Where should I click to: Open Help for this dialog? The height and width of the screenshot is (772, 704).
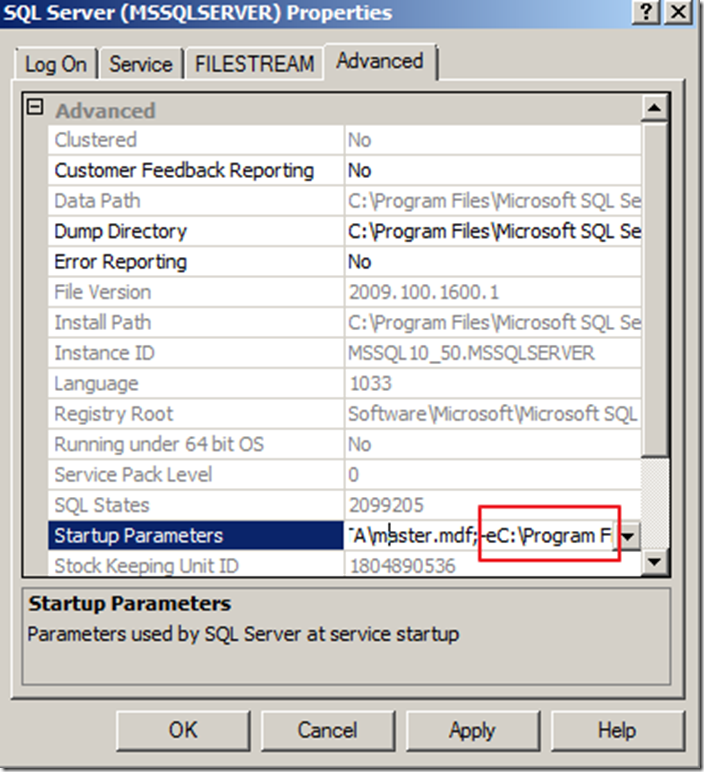[617, 730]
